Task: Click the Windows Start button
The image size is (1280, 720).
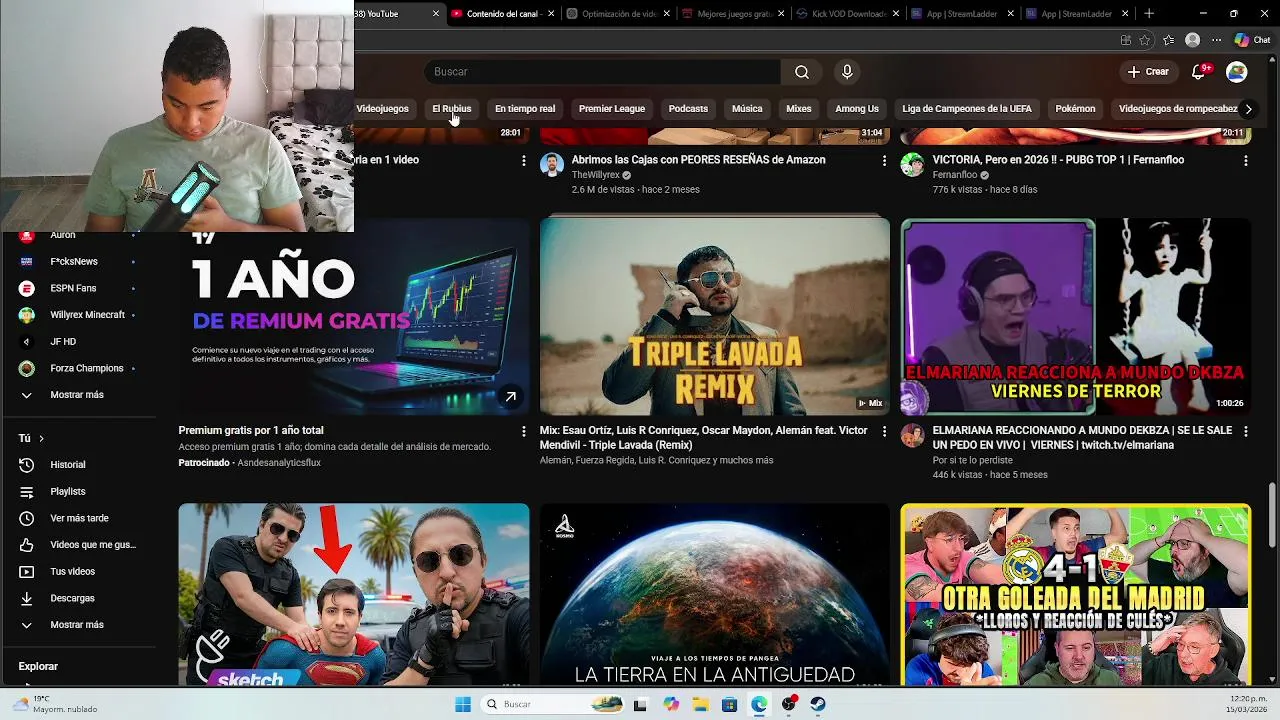Action: click(x=463, y=704)
